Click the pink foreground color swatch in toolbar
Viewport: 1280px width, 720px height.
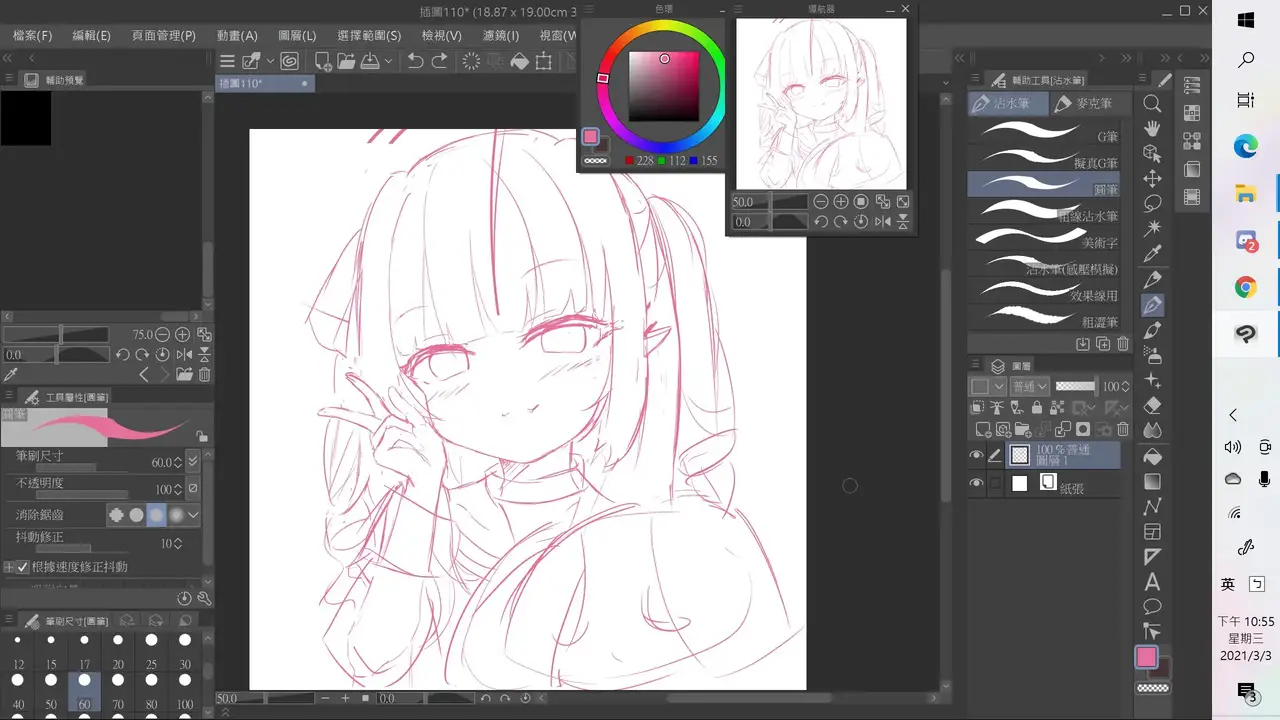point(1146,657)
